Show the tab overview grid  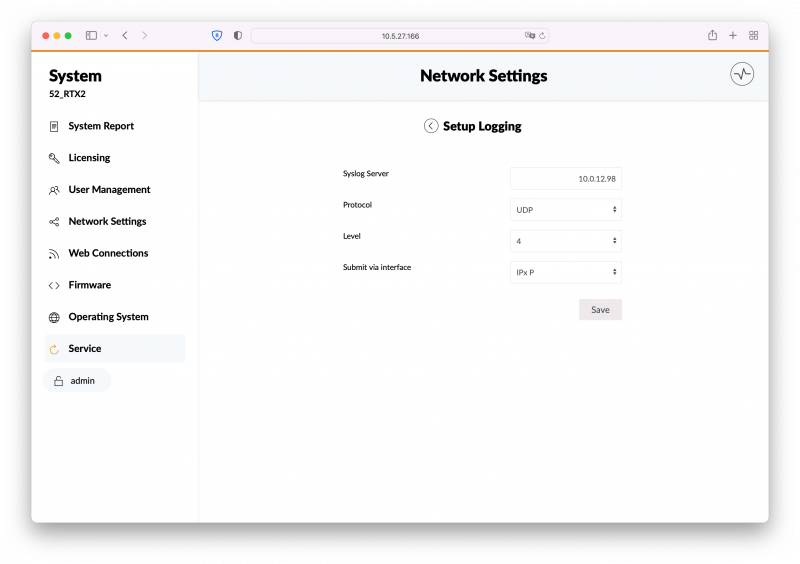coord(754,36)
